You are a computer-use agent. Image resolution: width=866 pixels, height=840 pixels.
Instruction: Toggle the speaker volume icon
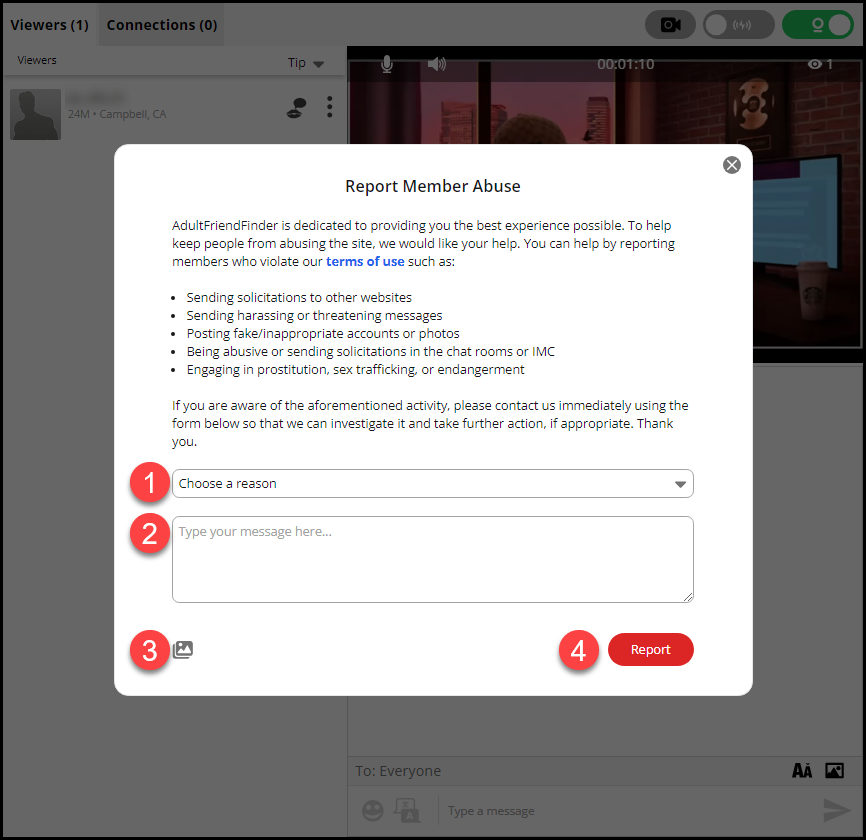[x=436, y=64]
